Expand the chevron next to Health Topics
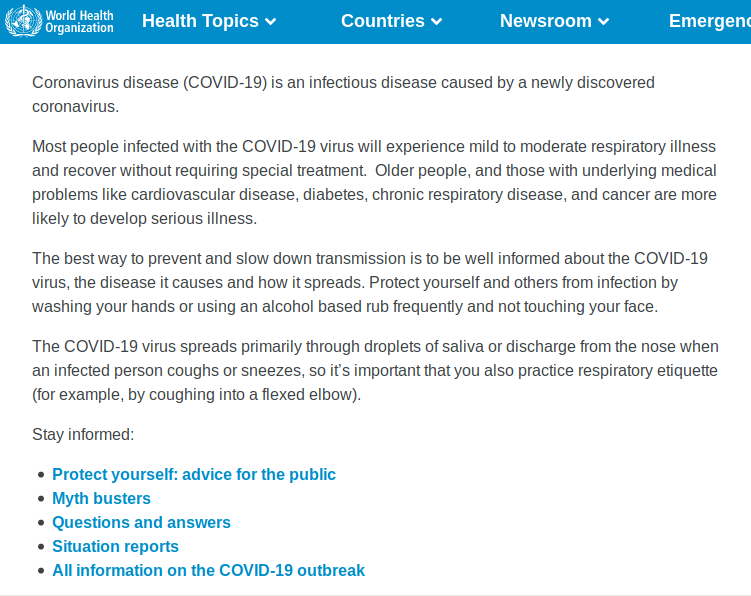The height and width of the screenshot is (596, 751). [x=271, y=22]
